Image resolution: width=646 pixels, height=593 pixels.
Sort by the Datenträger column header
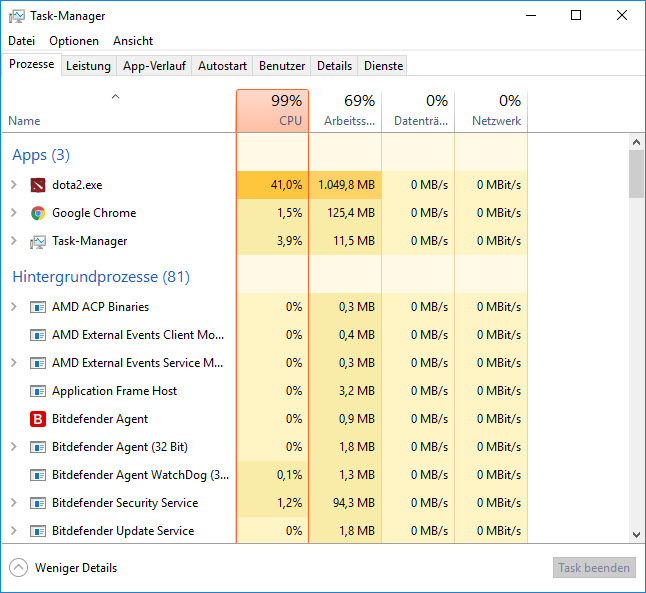pos(418,111)
